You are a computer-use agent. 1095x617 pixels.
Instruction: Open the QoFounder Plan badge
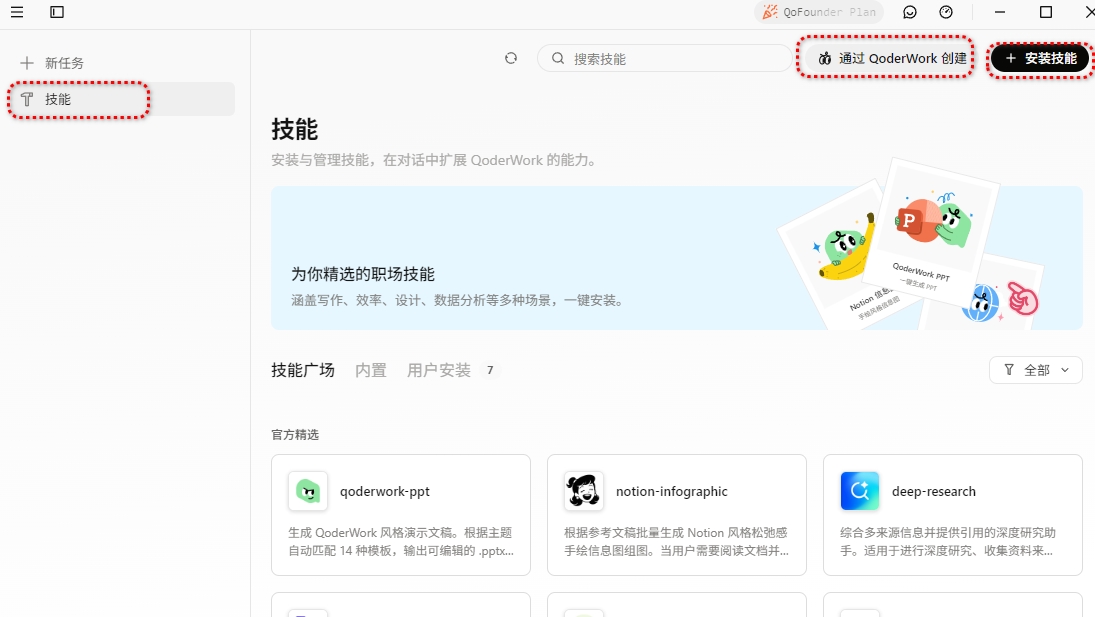pos(819,12)
